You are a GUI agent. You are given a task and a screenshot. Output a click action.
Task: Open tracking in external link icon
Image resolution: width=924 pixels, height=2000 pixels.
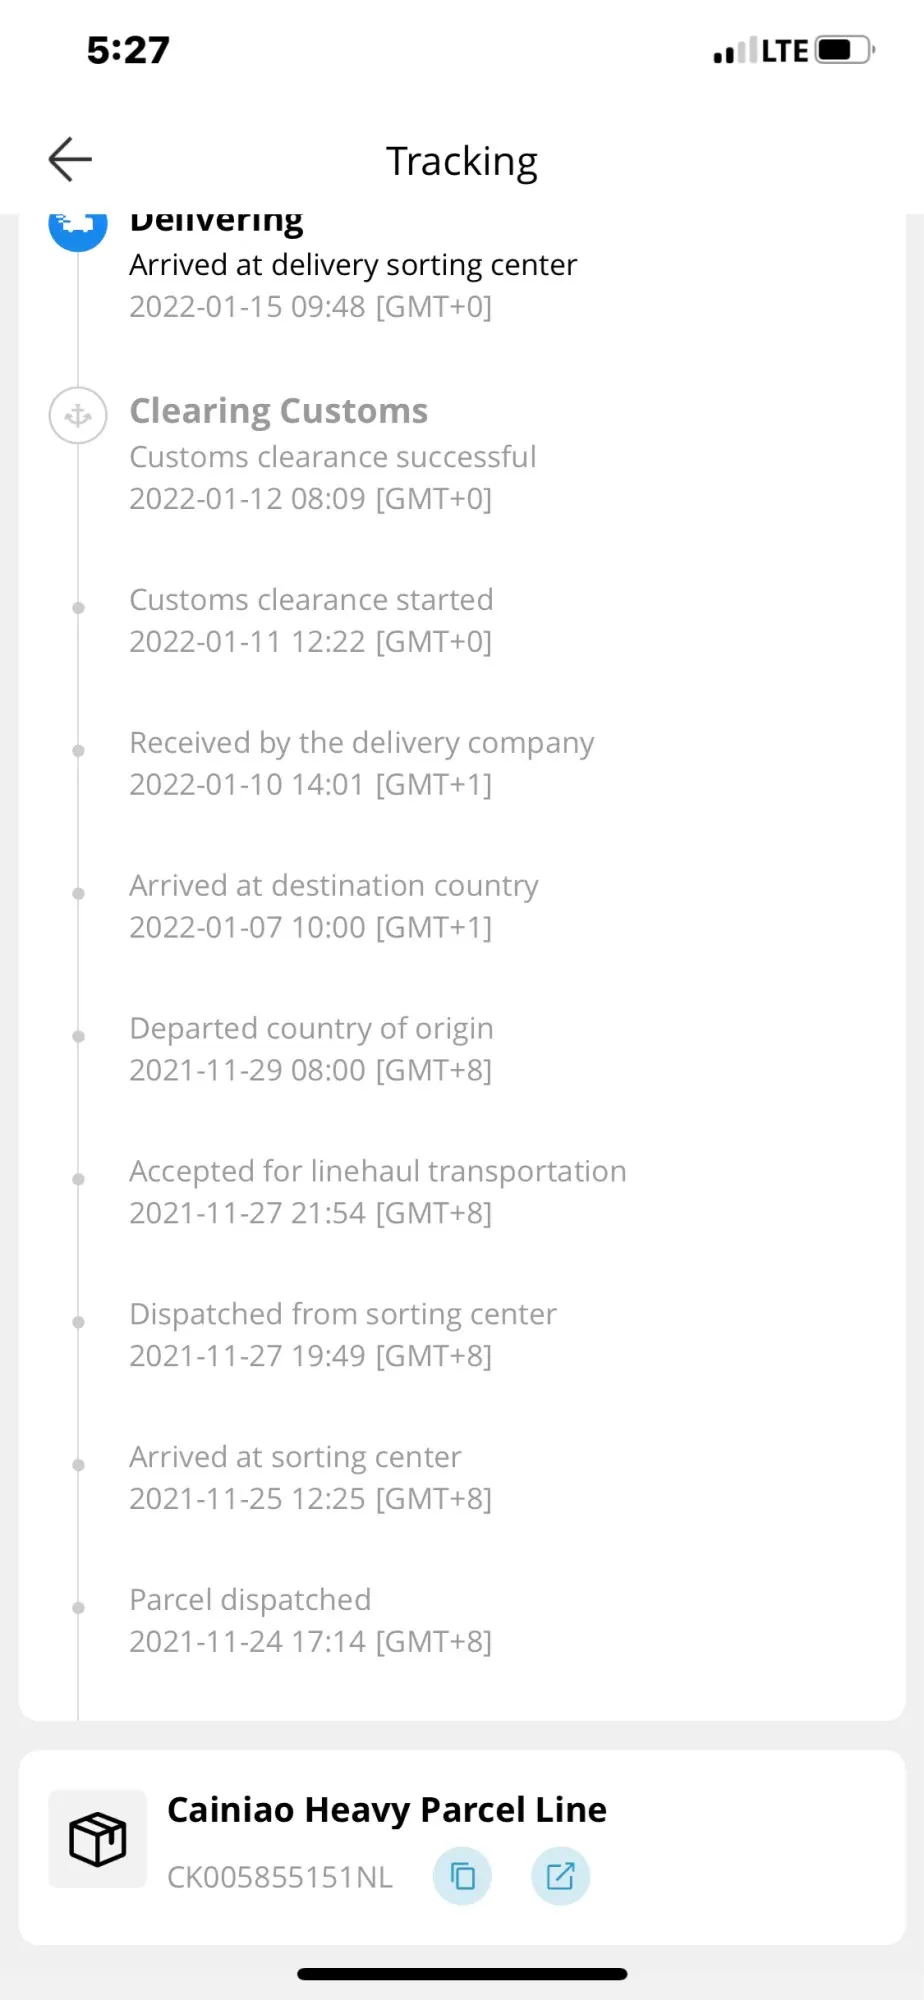pyautogui.click(x=560, y=1876)
